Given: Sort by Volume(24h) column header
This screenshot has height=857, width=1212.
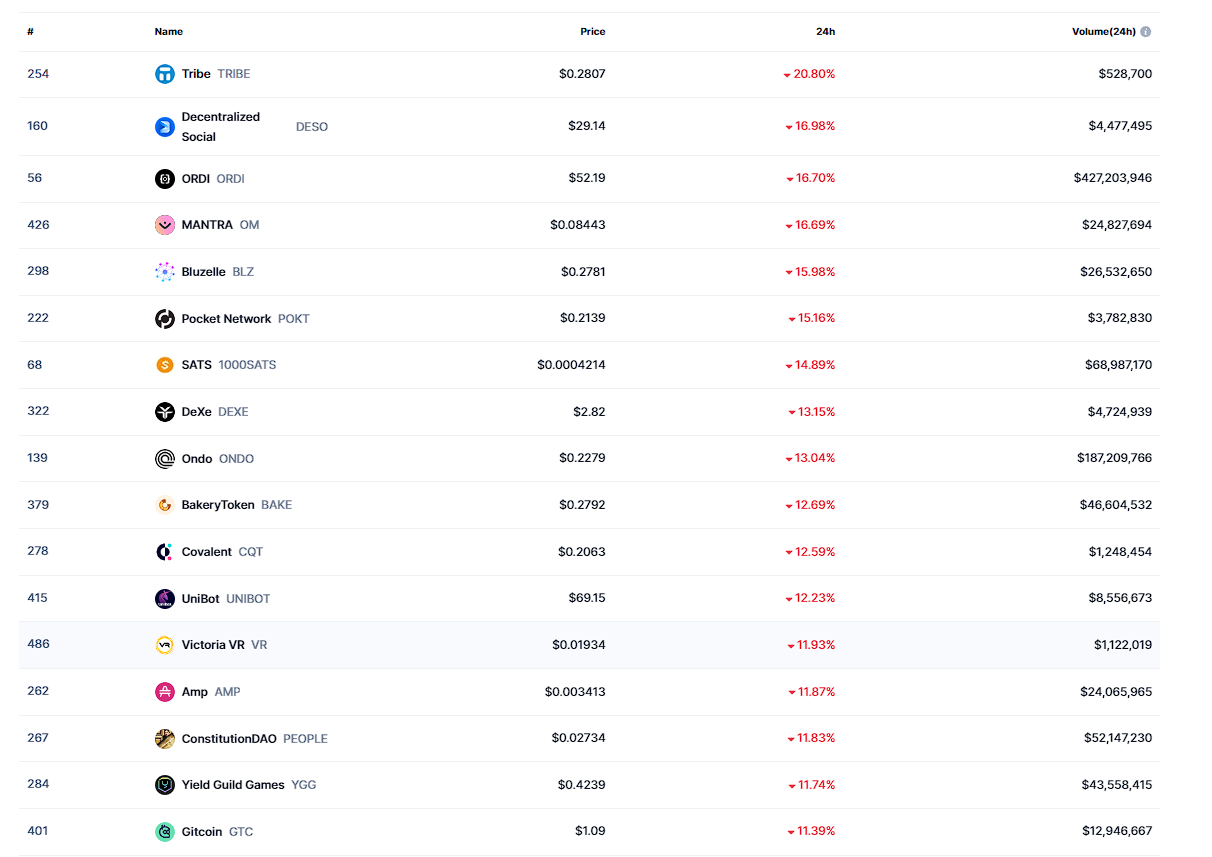Looking at the screenshot, I should (1103, 32).
